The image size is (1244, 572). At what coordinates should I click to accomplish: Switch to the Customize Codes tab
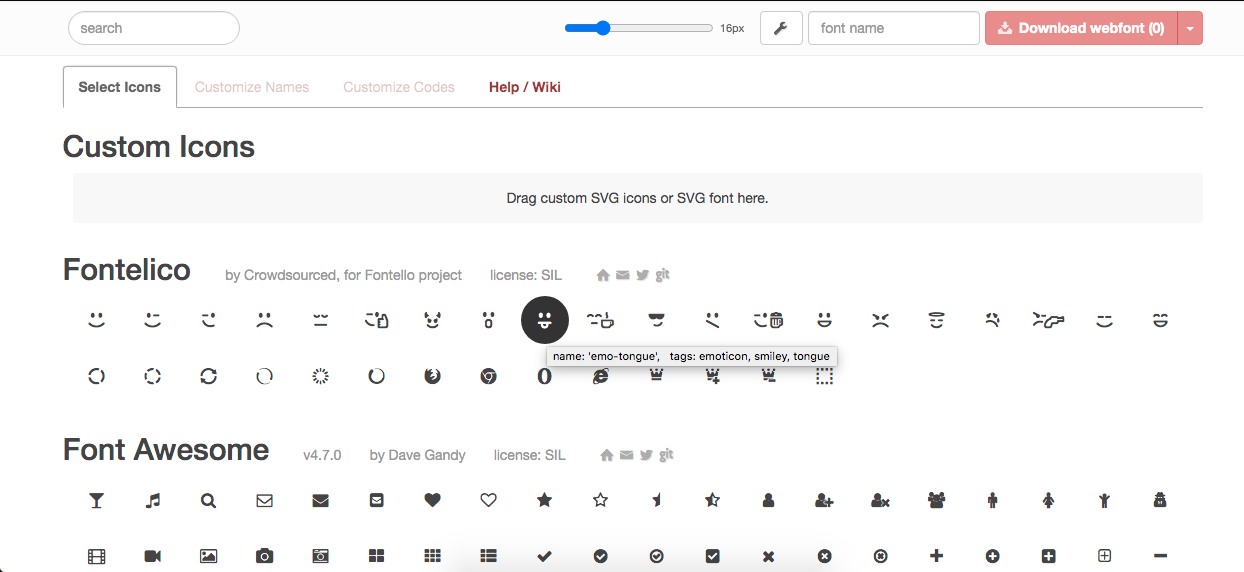(x=399, y=87)
